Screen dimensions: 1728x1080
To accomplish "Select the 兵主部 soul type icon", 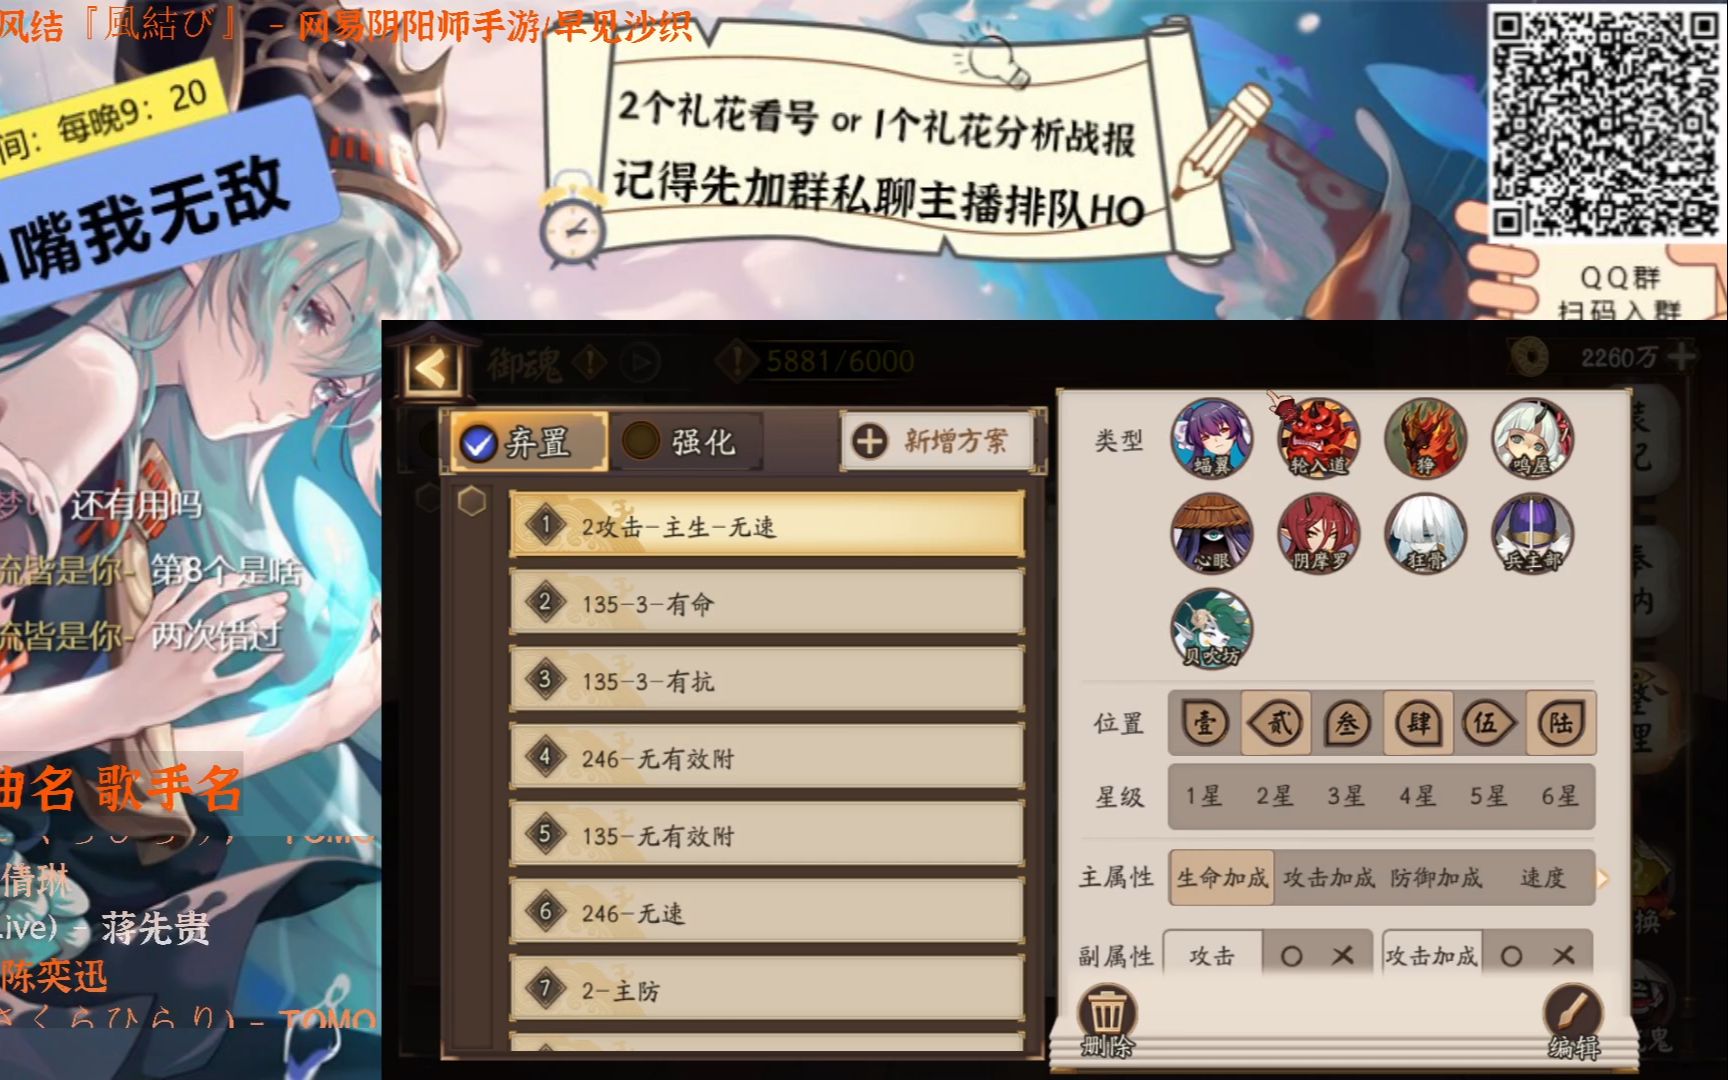I will coord(1532,533).
